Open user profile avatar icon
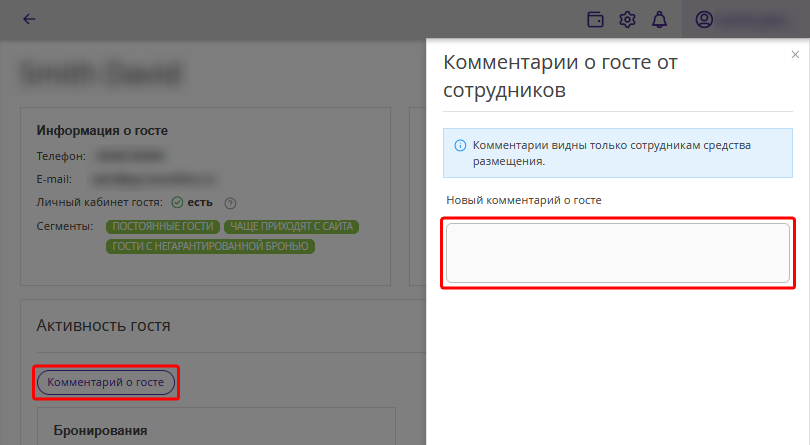 tap(704, 20)
